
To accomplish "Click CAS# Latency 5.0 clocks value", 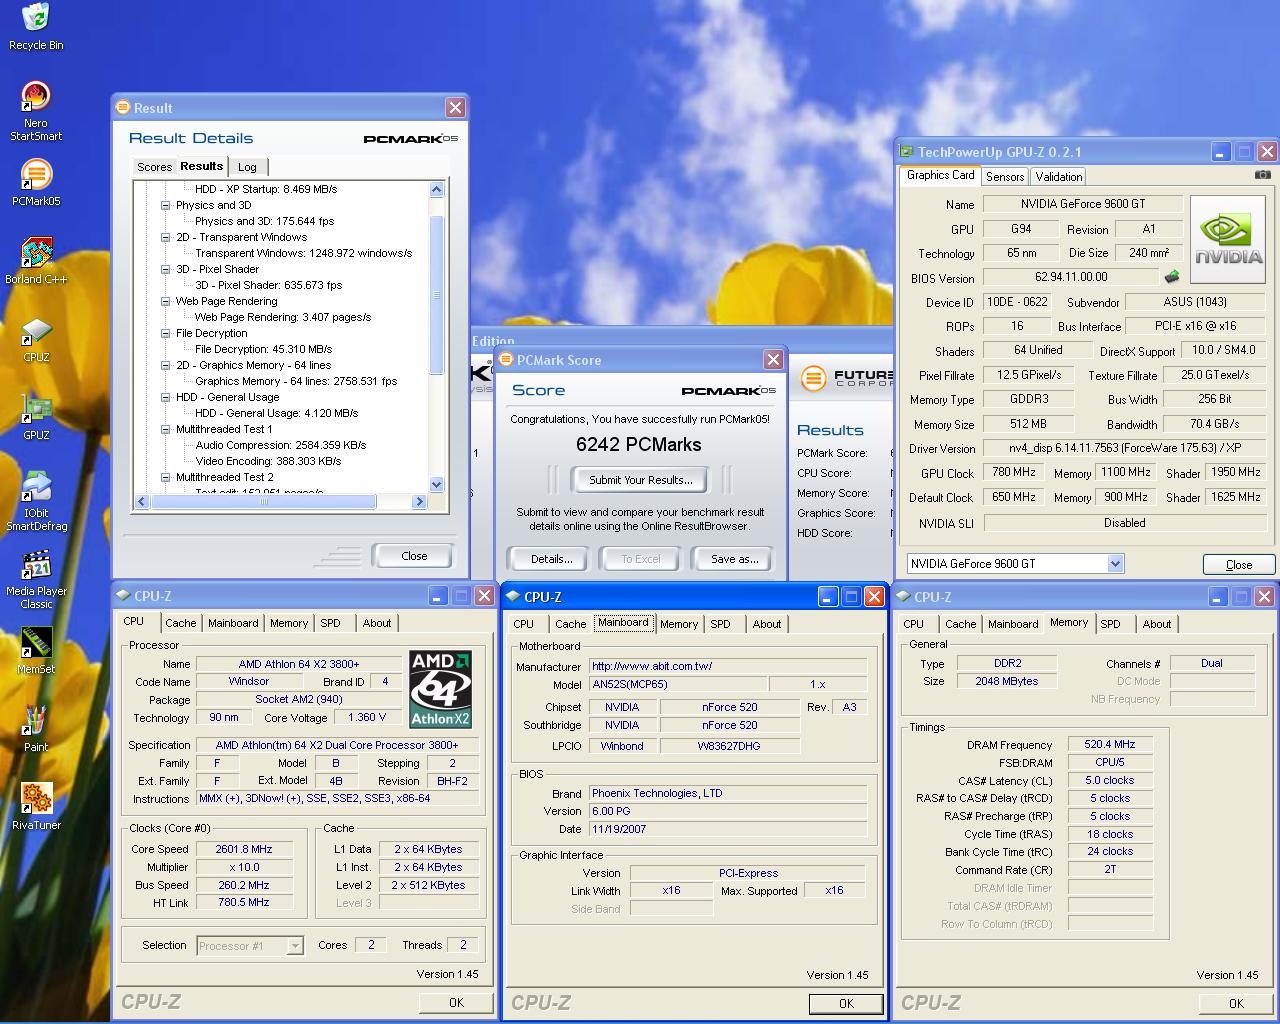I will 1110,780.
